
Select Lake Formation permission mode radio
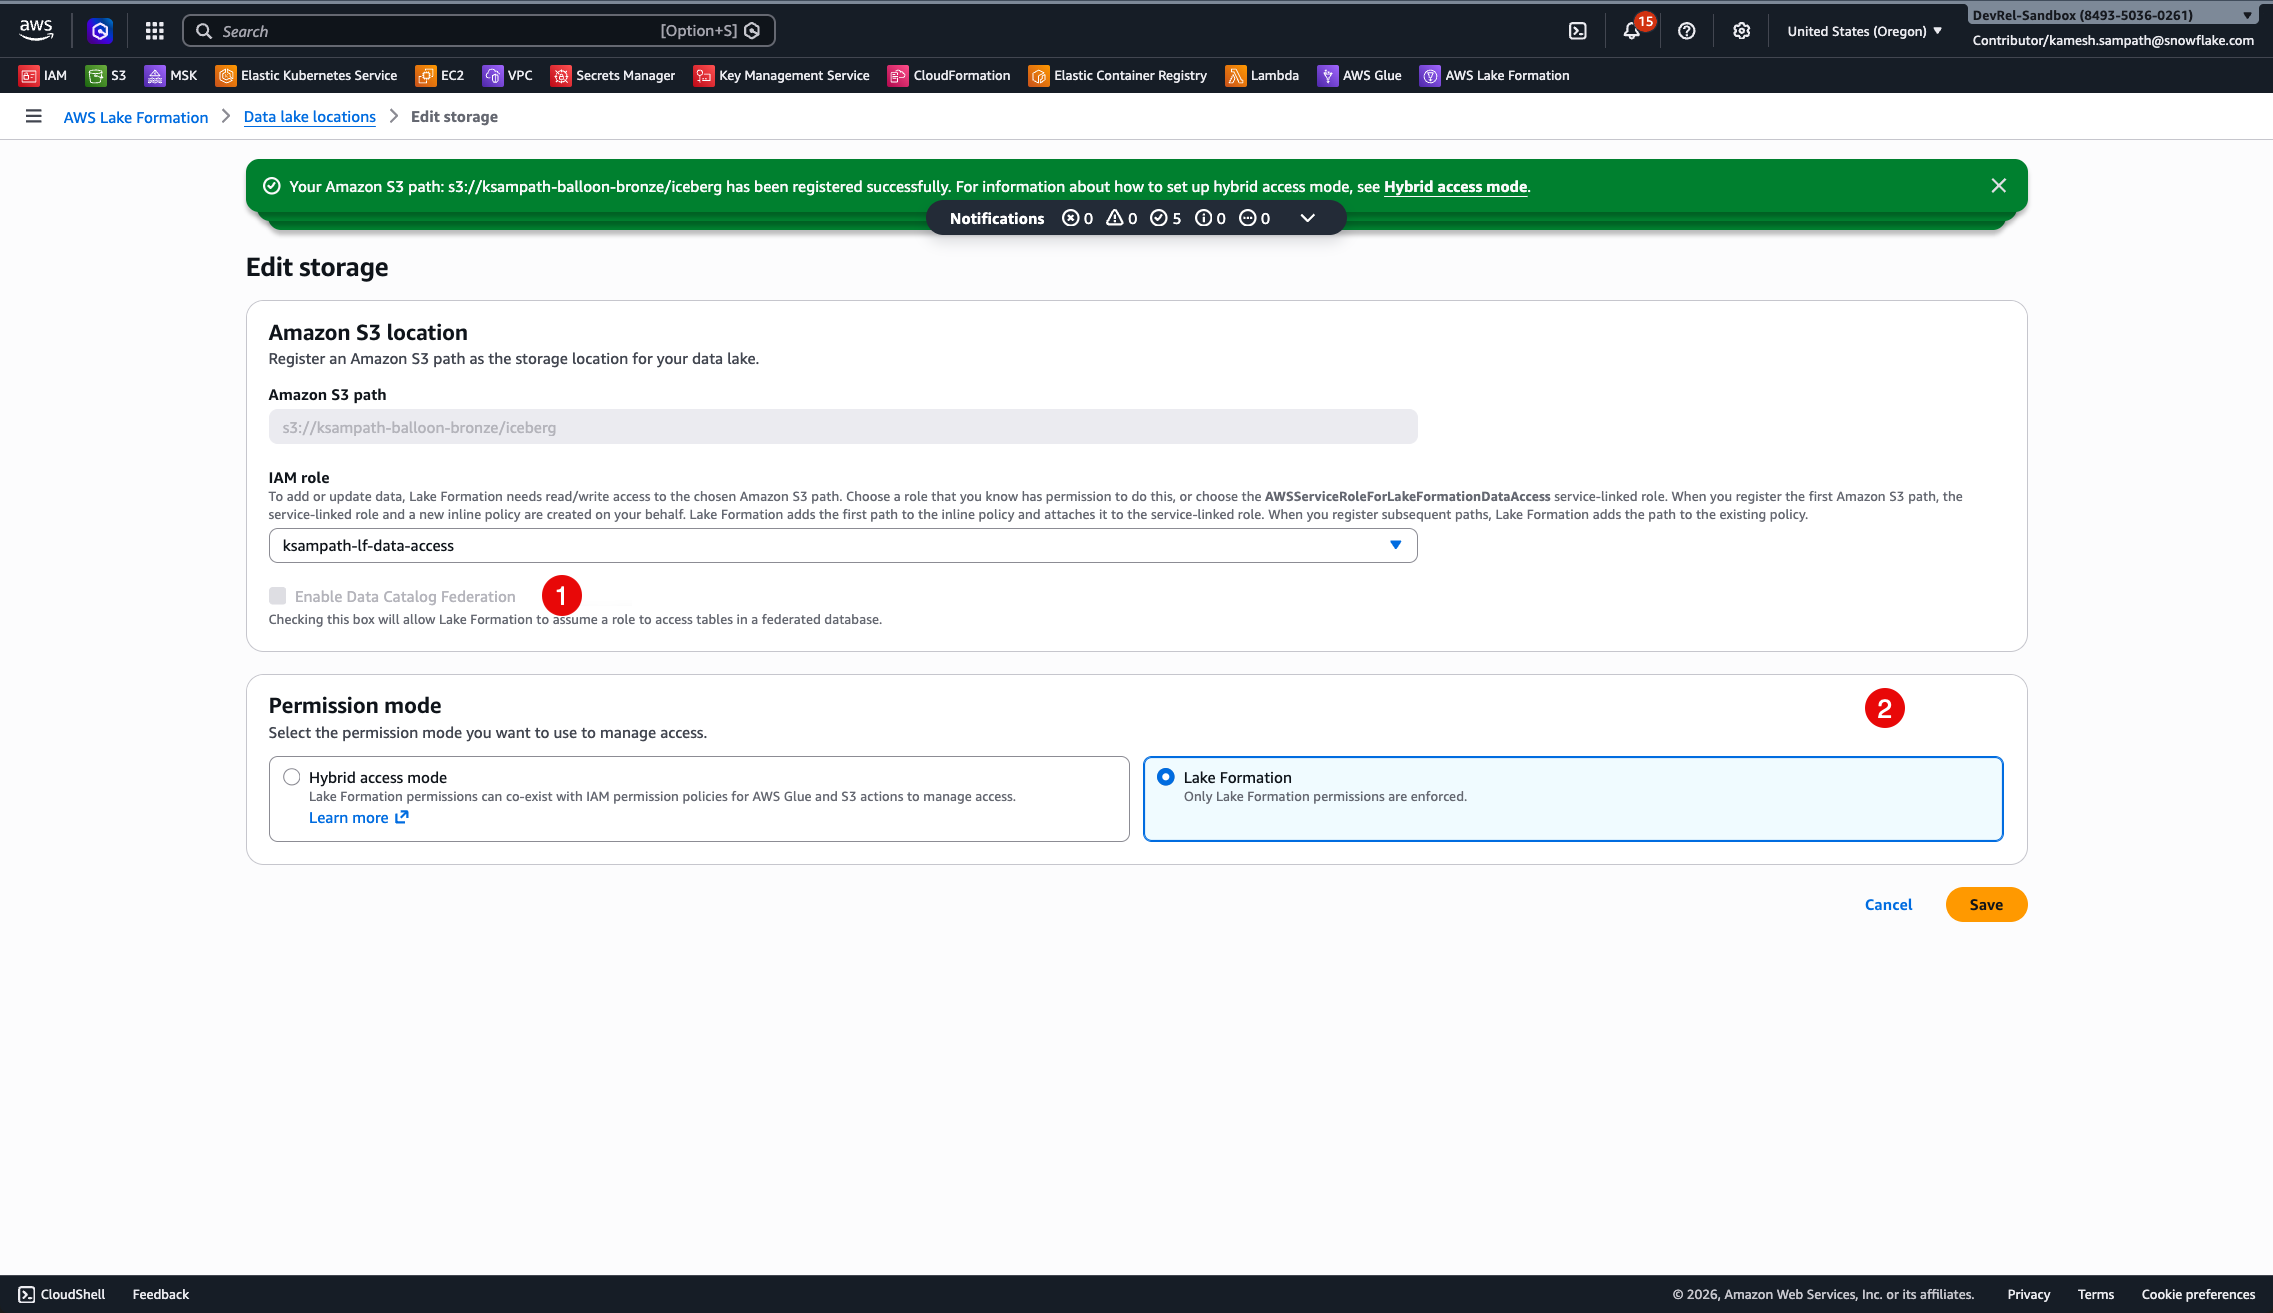point(1166,777)
